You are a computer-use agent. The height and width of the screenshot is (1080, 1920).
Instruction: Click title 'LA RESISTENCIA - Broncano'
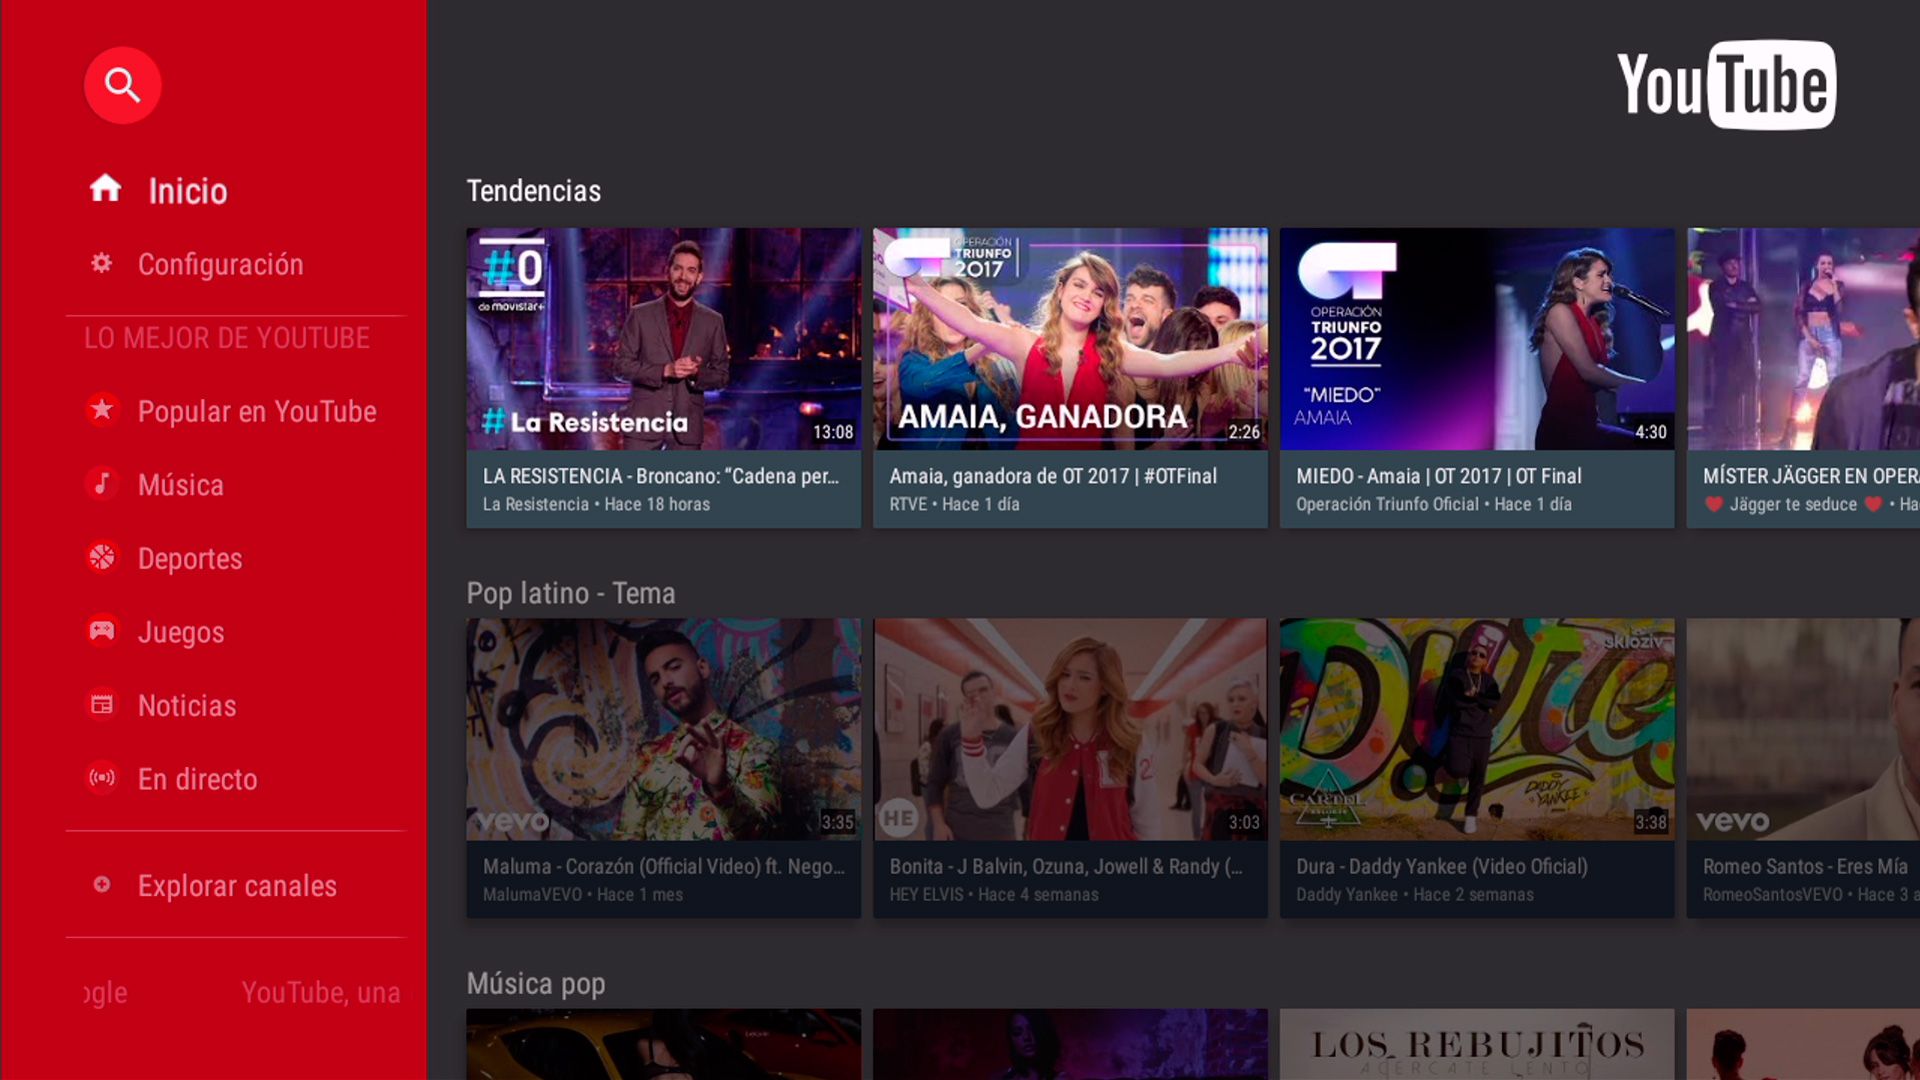(661, 476)
